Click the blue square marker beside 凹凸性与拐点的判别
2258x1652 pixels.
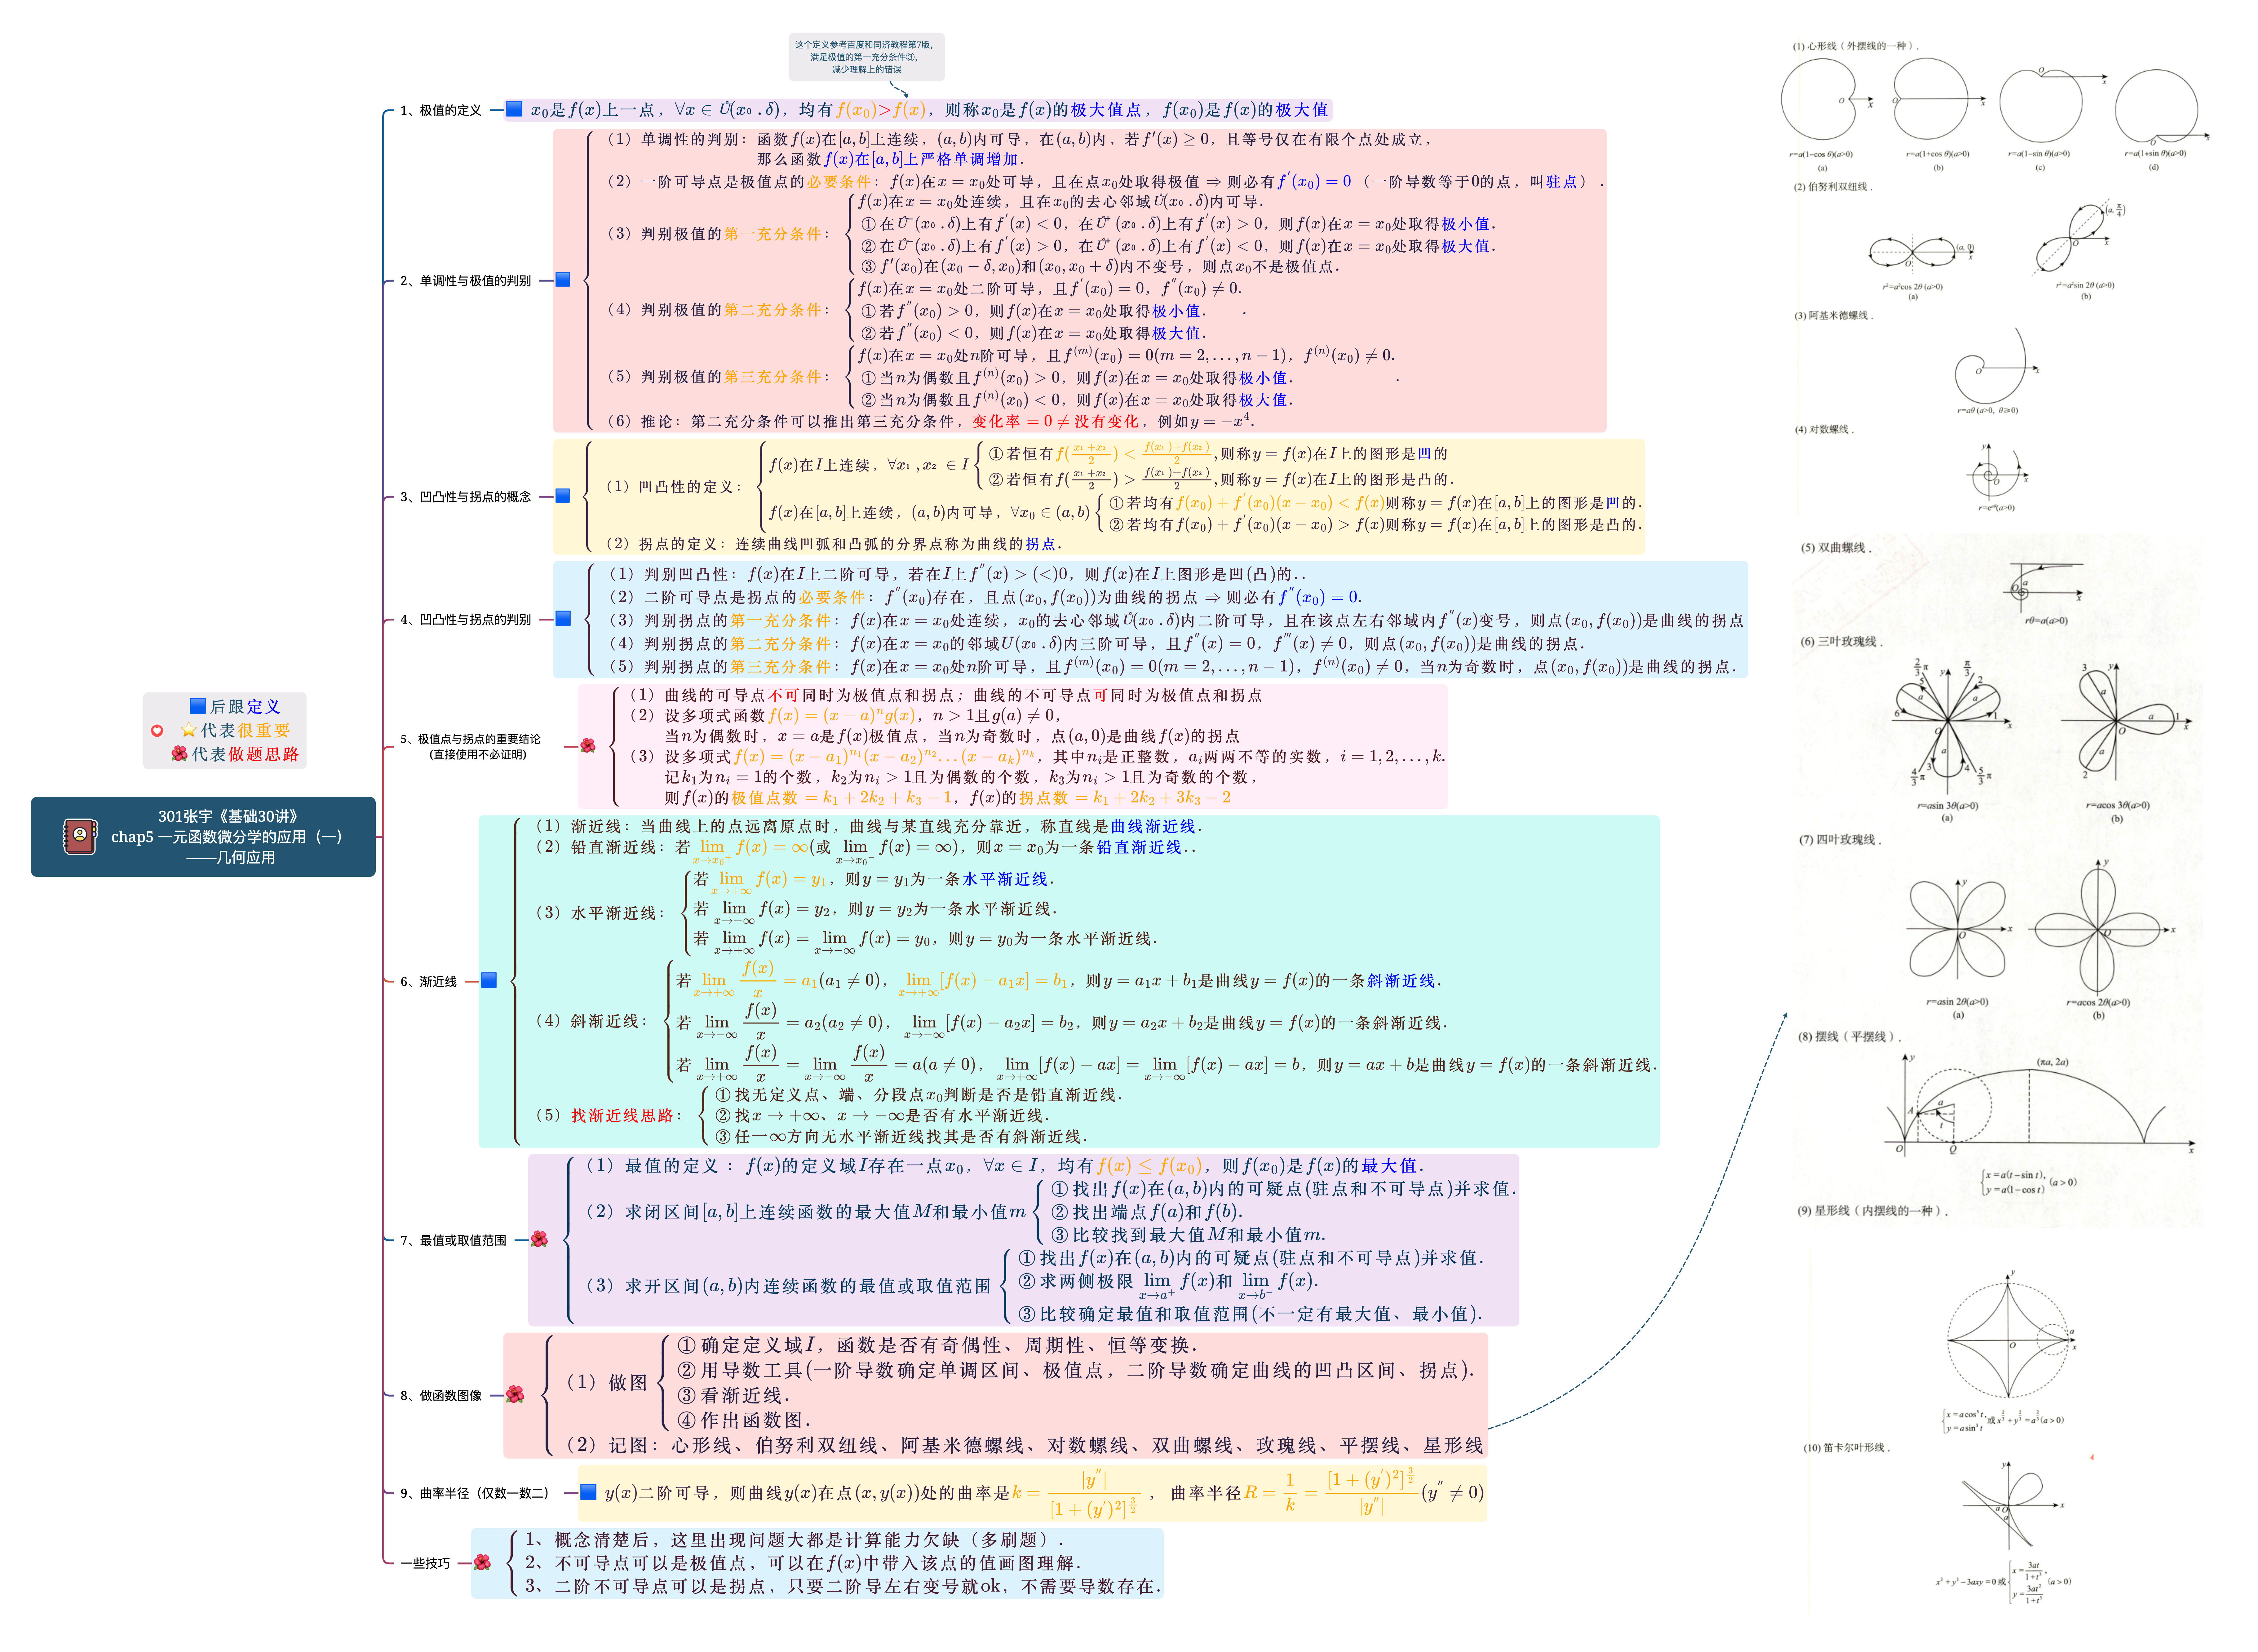click(x=563, y=619)
